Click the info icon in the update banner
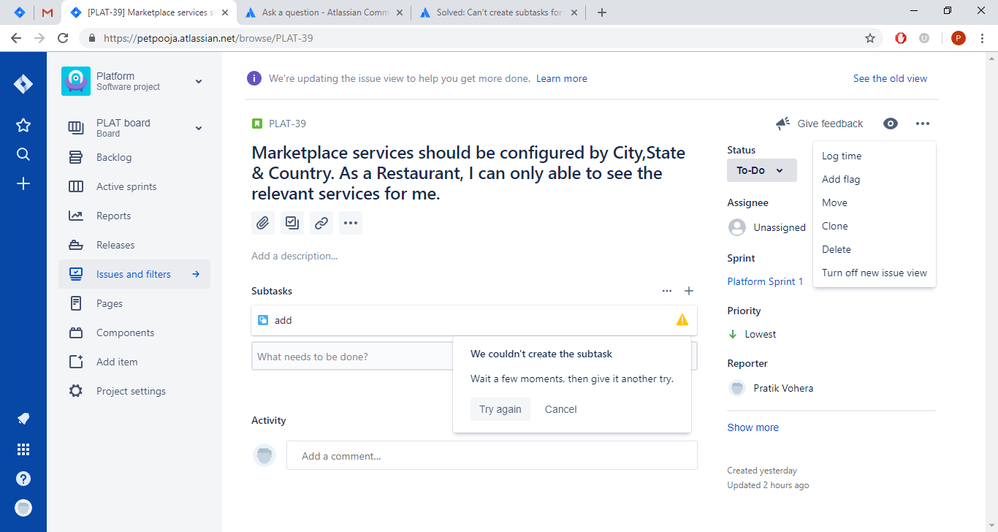This screenshot has height=532, width=998. click(254, 78)
